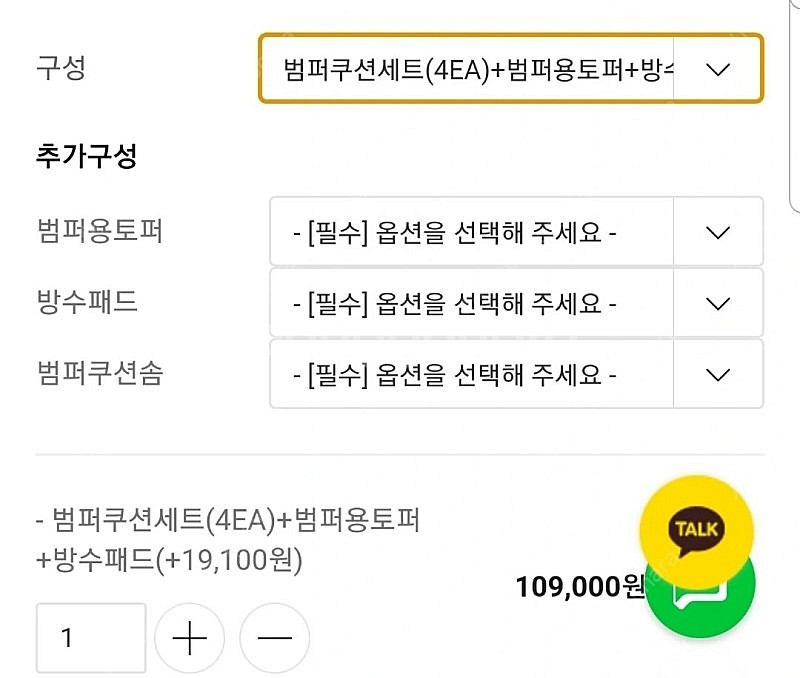Viewport: 800px width, 678px height.
Task: Click chevron arrow beside 범퍼용토퍼 option
Action: click(718, 232)
